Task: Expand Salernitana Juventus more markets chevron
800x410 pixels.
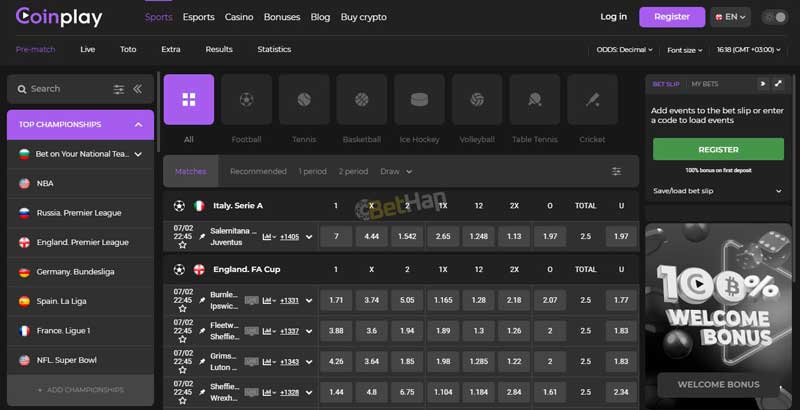Action: [309, 237]
